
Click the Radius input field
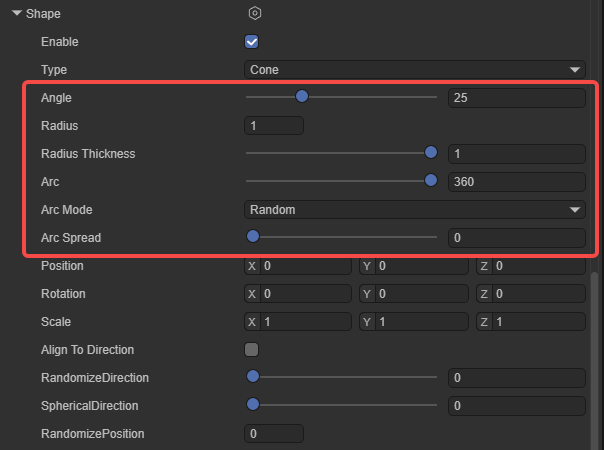(x=274, y=126)
